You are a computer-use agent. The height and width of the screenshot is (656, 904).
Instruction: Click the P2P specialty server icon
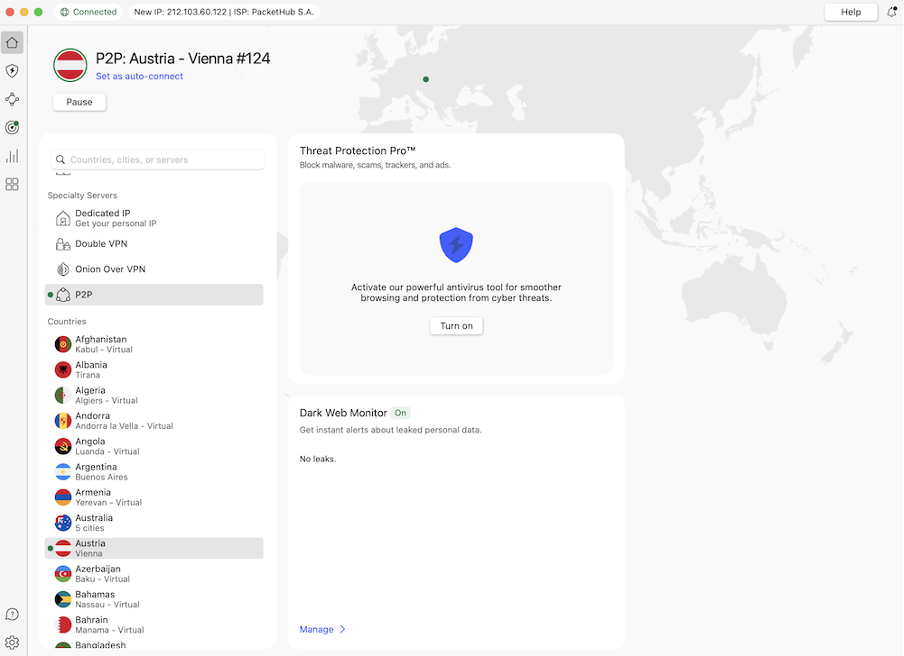click(63, 295)
